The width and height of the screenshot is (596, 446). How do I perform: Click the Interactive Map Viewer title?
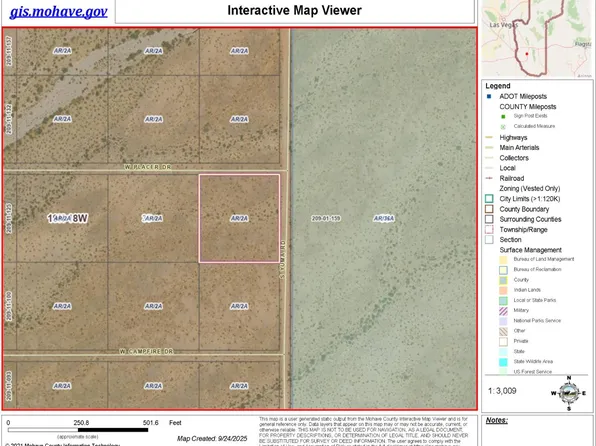click(x=295, y=11)
